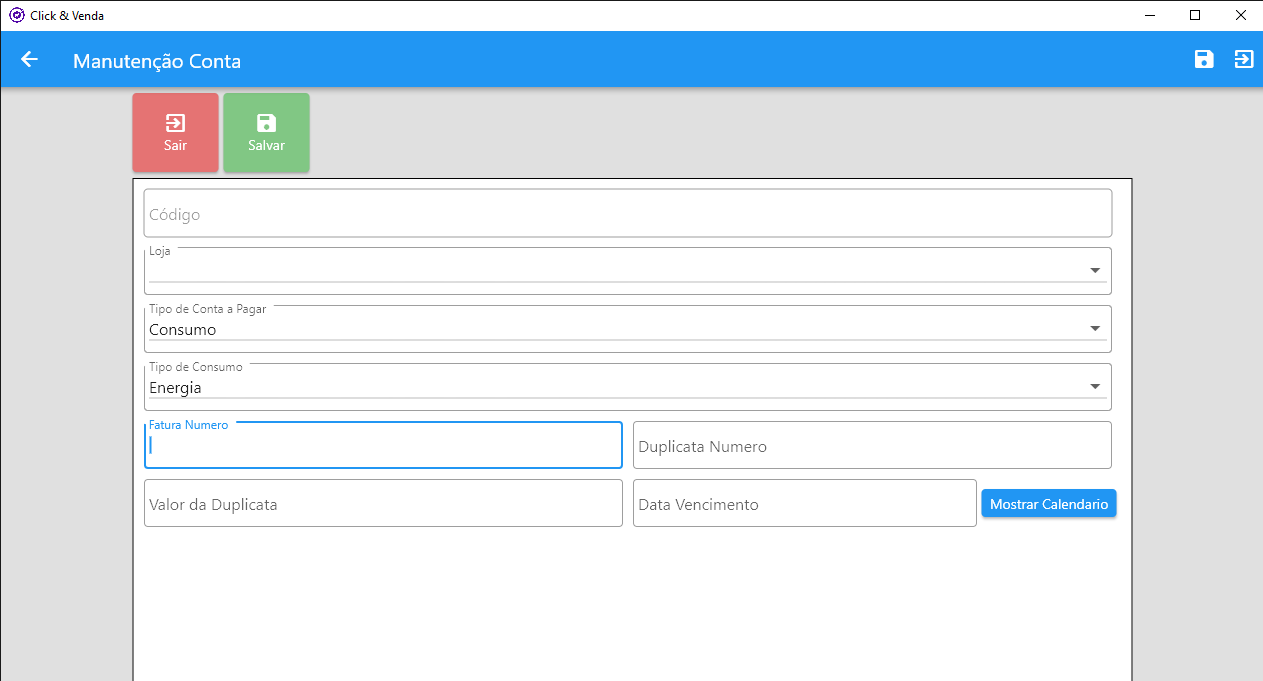The width and height of the screenshot is (1263, 681).
Task: Close the Click & Venda window
Action: click(x=1240, y=15)
